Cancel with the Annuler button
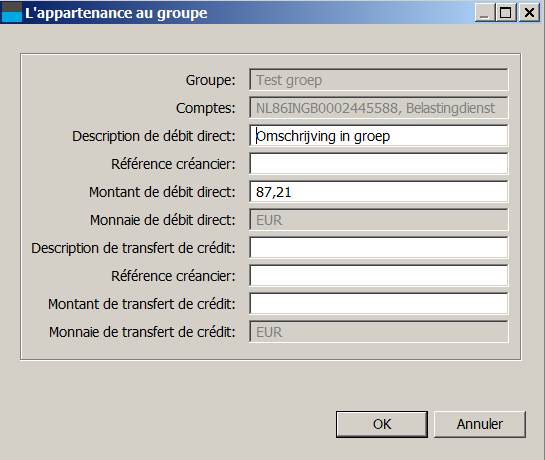 [480, 424]
